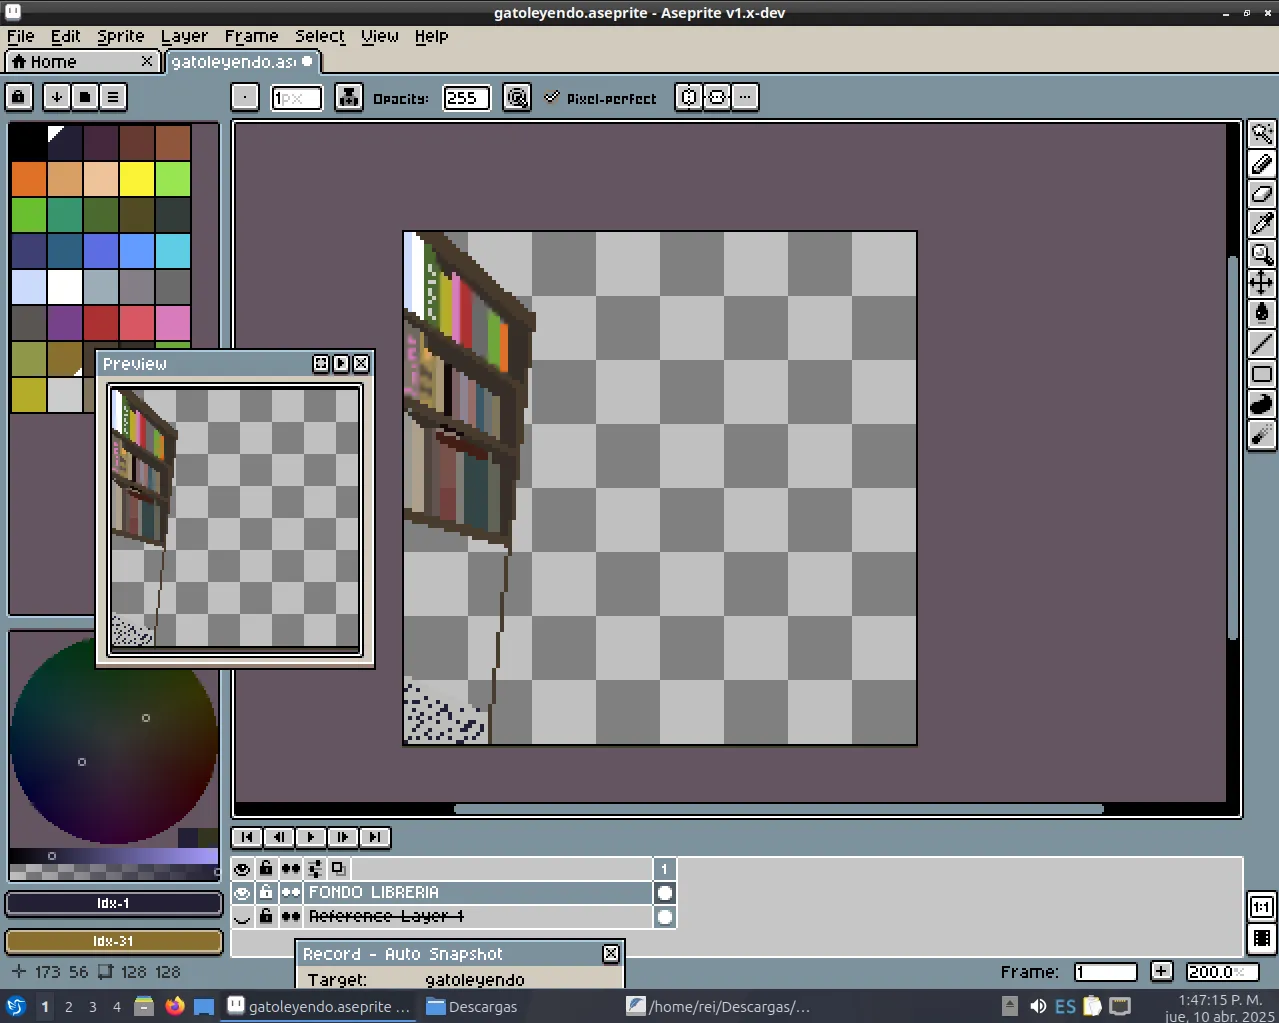Open the Sprite menu
1279x1023 pixels.
coord(121,36)
